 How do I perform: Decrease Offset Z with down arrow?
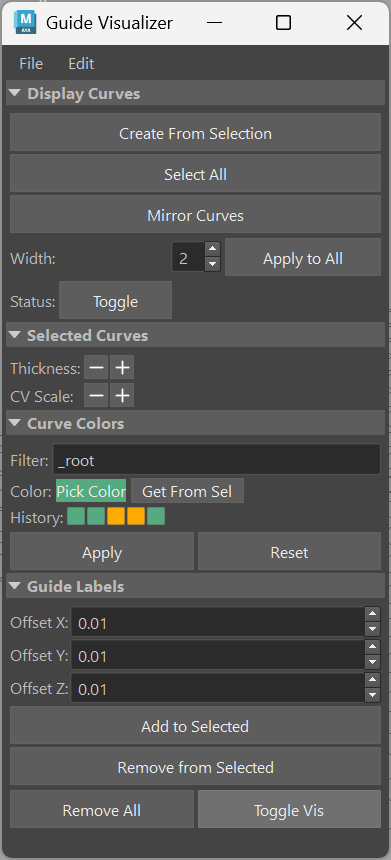click(372, 695)
